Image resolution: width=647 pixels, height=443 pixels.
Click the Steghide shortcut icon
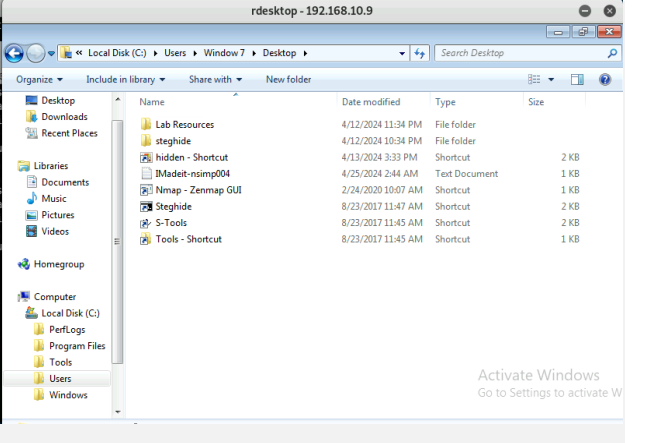click(x=146, y=207)
